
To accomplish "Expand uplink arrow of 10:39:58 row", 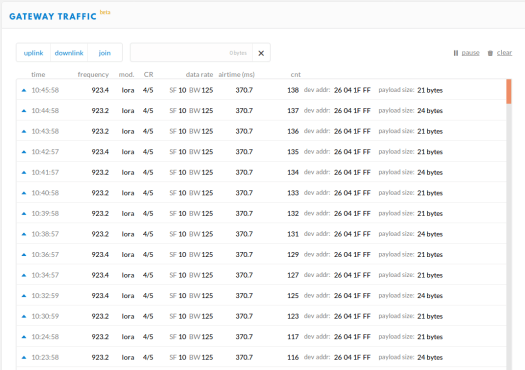I will point(24,213).
